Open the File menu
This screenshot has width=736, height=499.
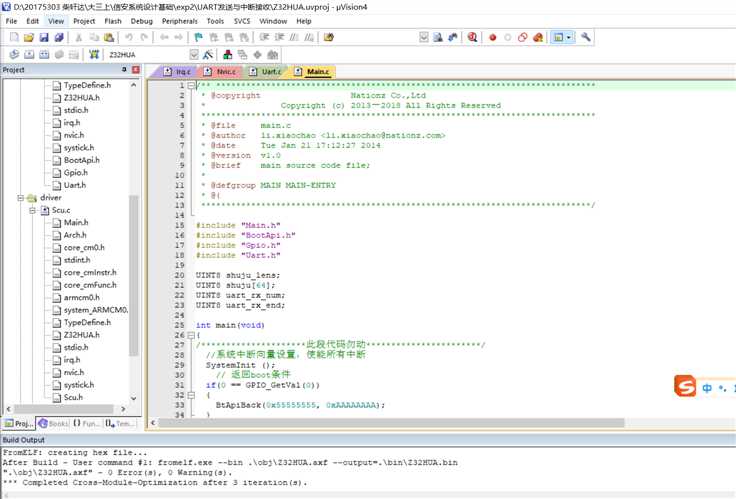11,21
